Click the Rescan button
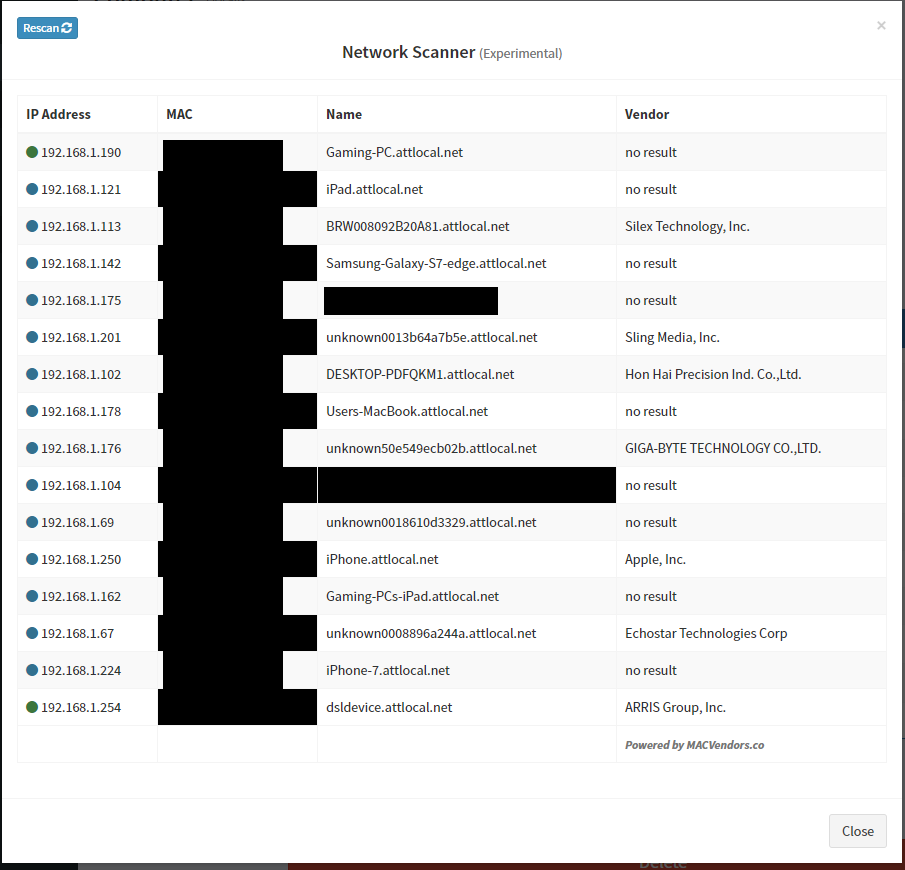 pyautogui.click(x=47, y=28)
